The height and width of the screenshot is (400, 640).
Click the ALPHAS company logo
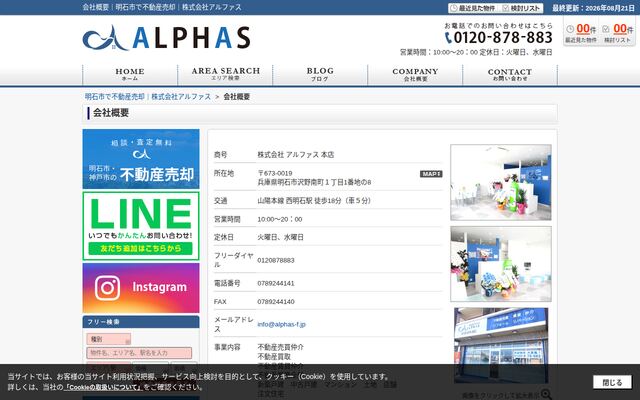[x=167, y=38]
